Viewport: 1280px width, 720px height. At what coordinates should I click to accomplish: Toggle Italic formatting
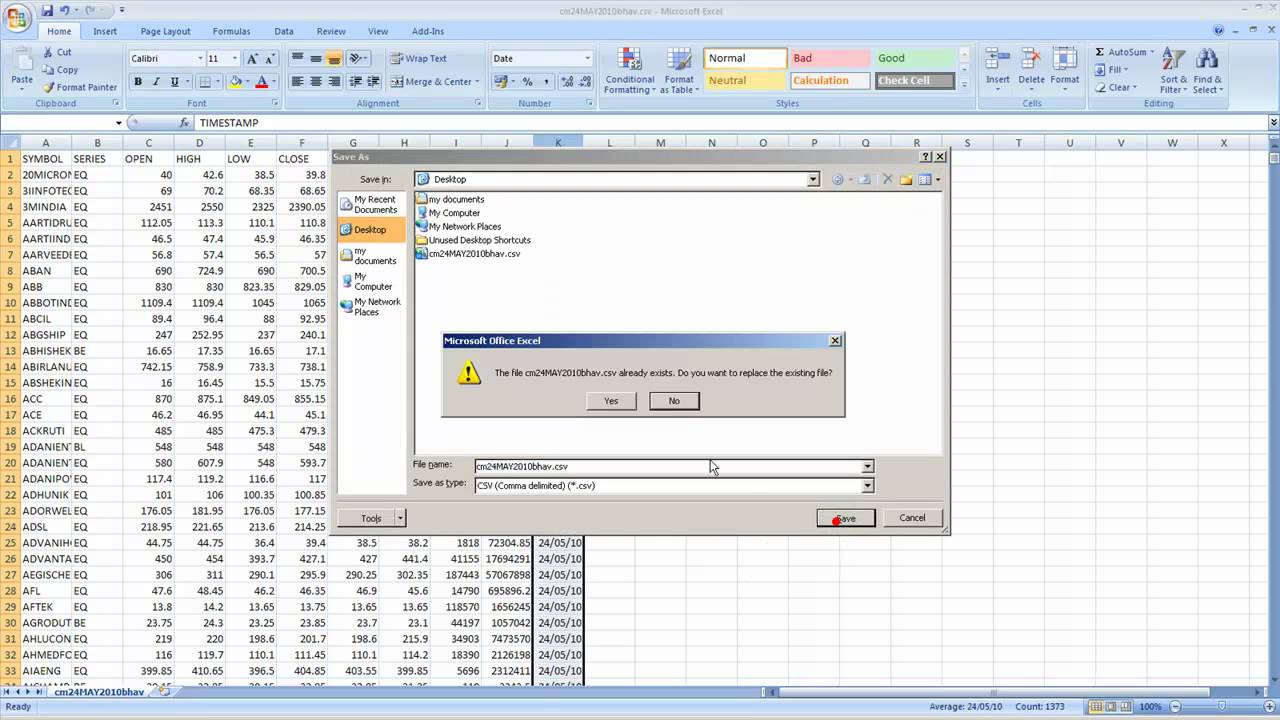(156, 82)
